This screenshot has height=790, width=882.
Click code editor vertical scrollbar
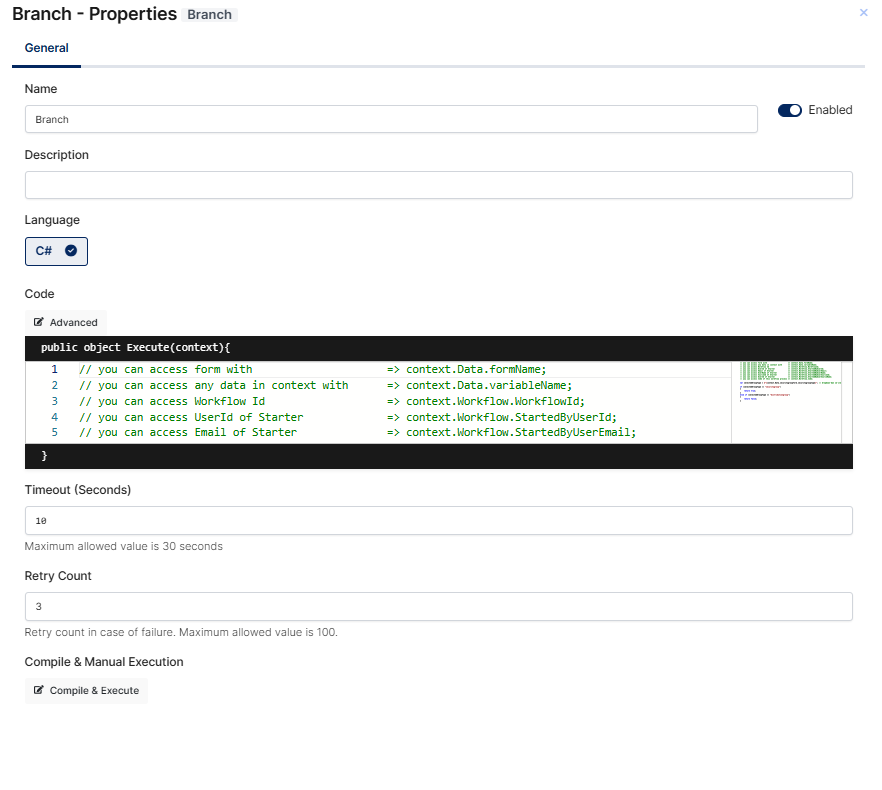click(x=847, y=402)
